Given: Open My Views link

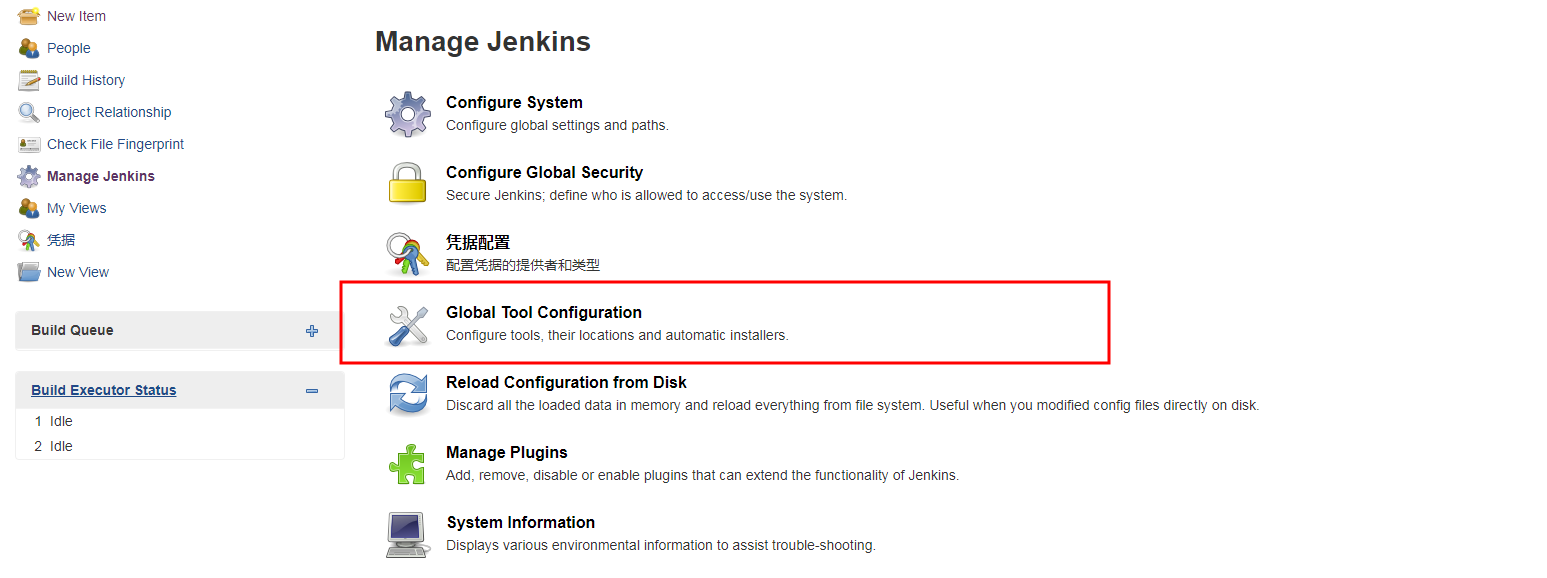Looking at the screenshot, I should click(77, 208).
